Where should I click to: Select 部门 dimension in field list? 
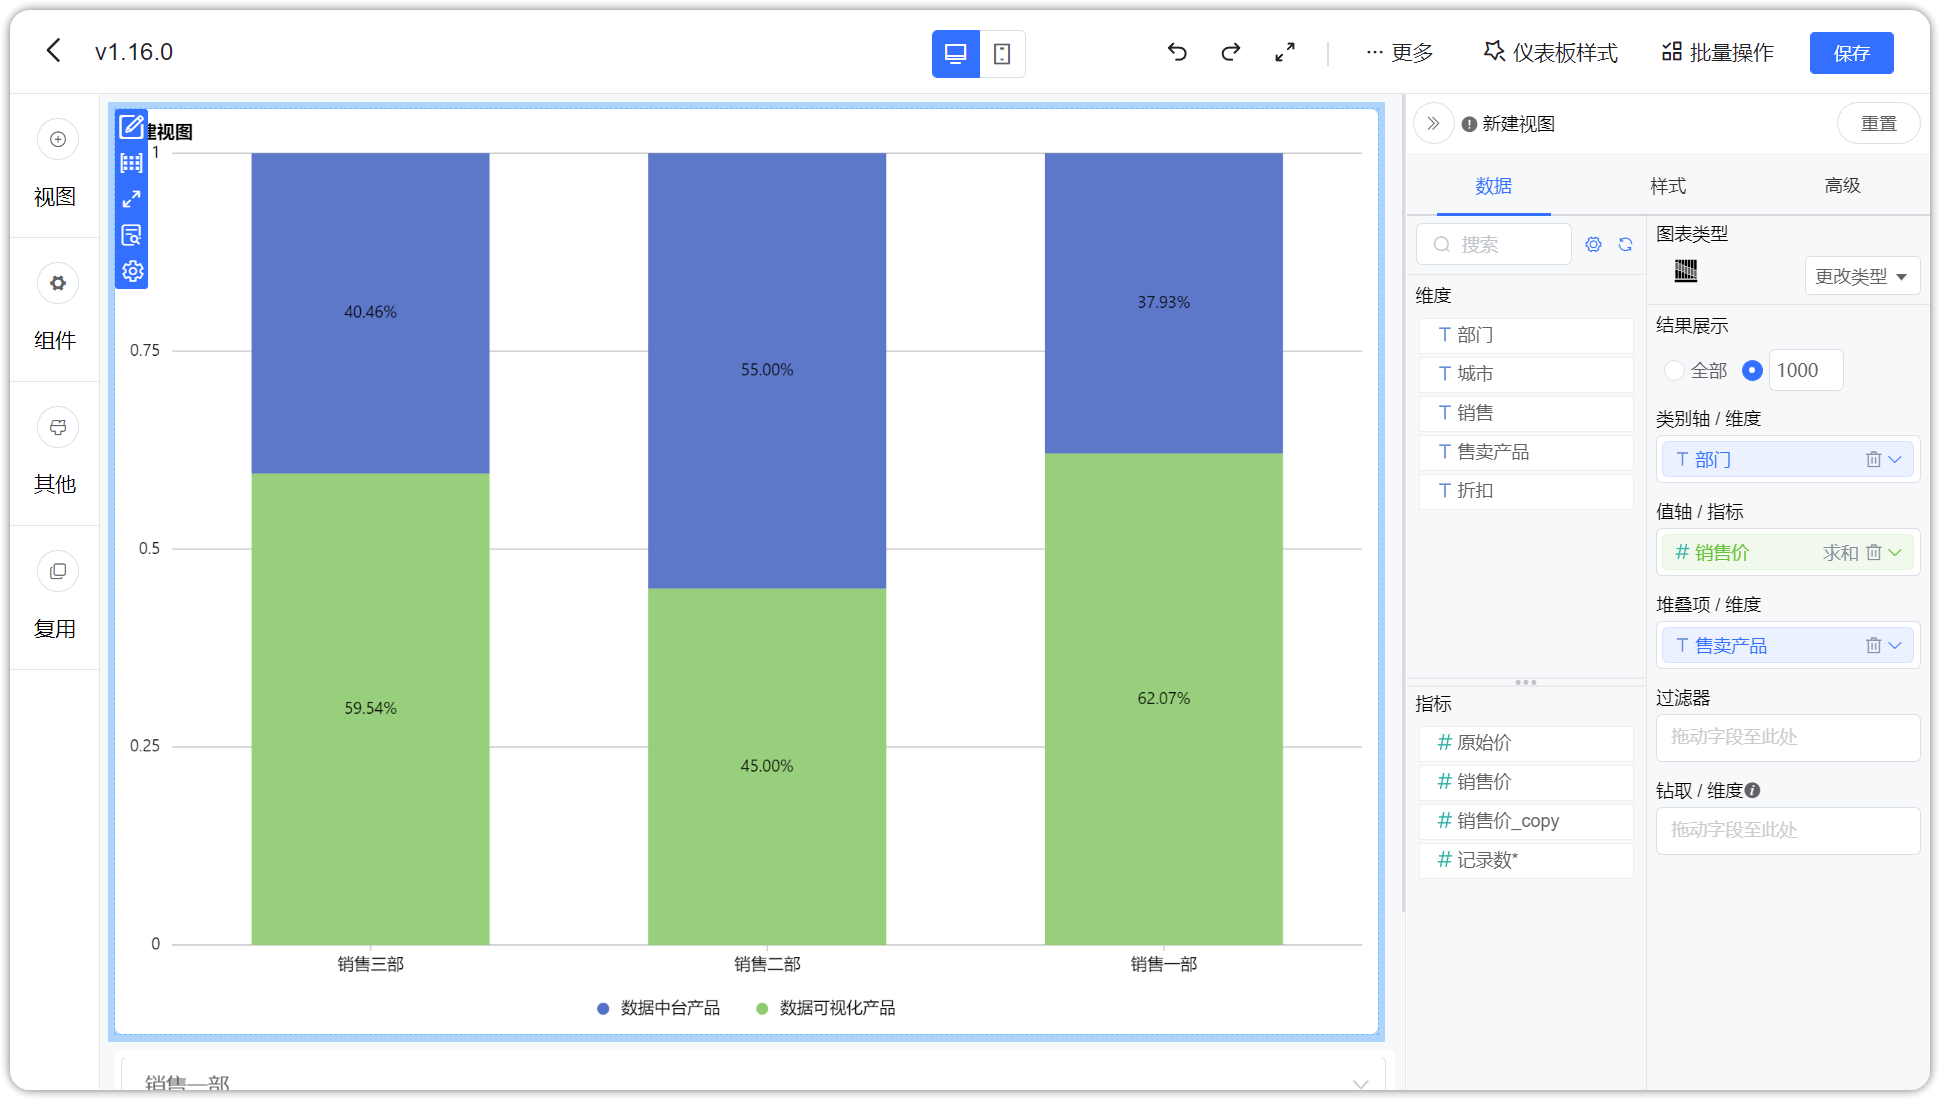tap(1526, 335)
